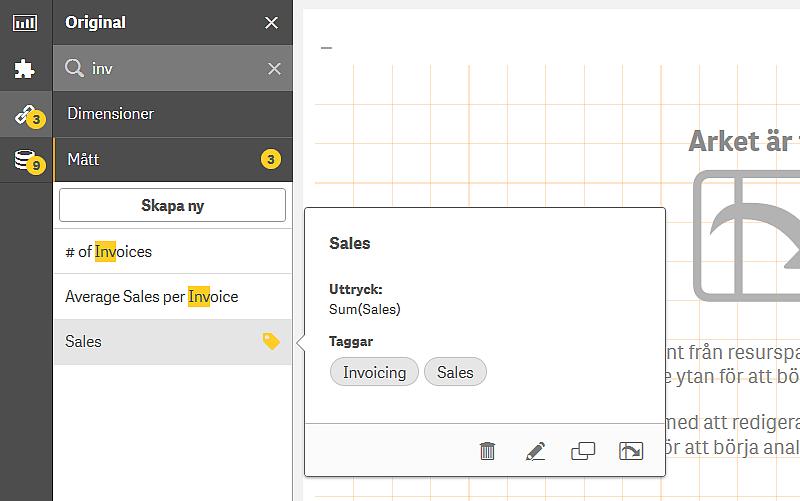Click the Sales tag chip
The image size is (800, 501).
tap(455, 372)
